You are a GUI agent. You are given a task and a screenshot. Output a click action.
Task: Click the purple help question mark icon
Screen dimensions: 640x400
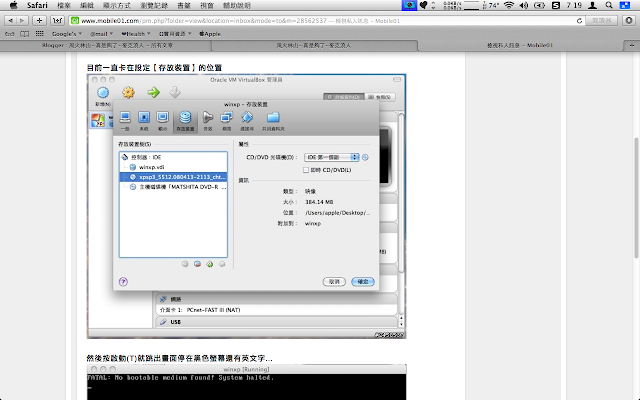coord(123,282)
